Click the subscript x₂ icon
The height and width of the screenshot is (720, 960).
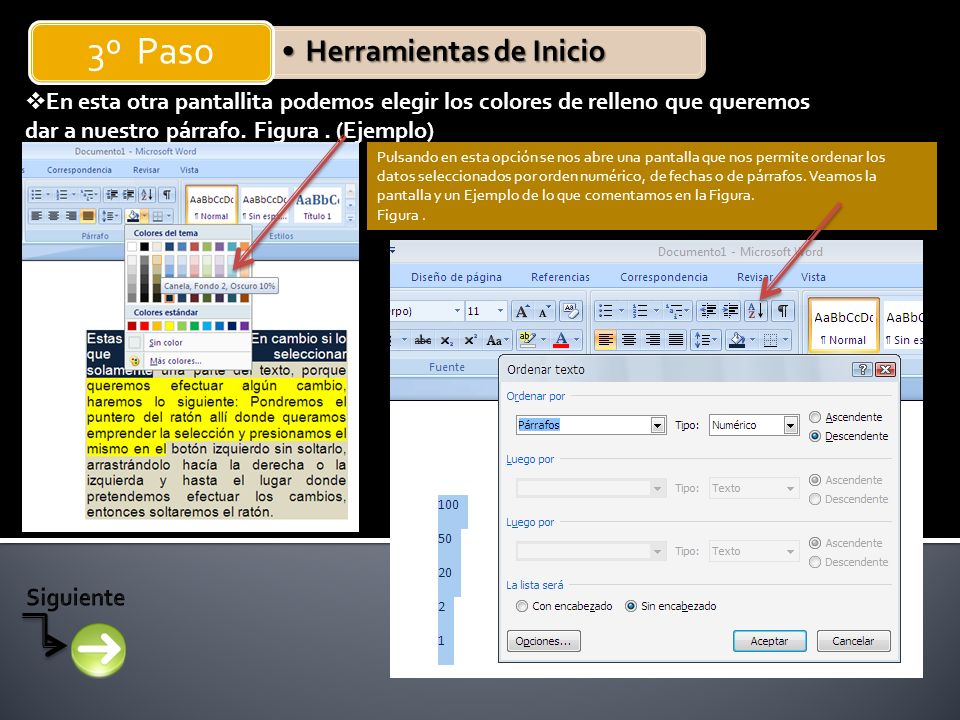click(448, 340)
